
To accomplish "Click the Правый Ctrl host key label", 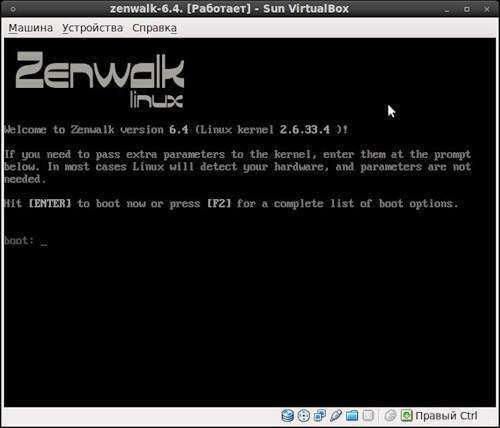I will [x=446, y=416].
